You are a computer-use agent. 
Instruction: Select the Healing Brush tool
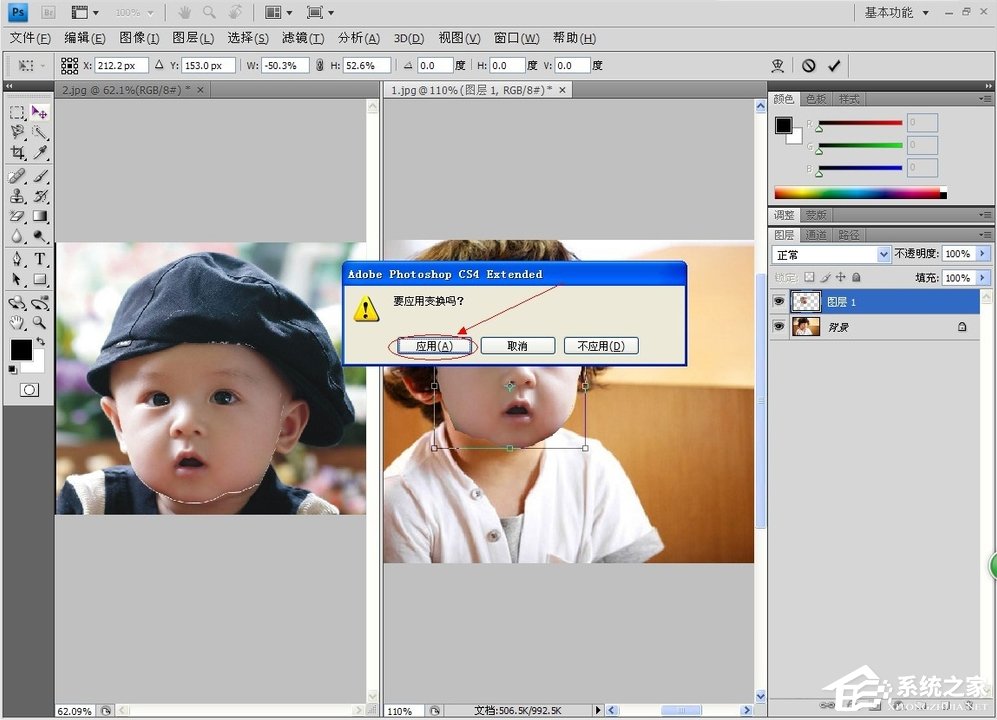[x=17, y=176]
